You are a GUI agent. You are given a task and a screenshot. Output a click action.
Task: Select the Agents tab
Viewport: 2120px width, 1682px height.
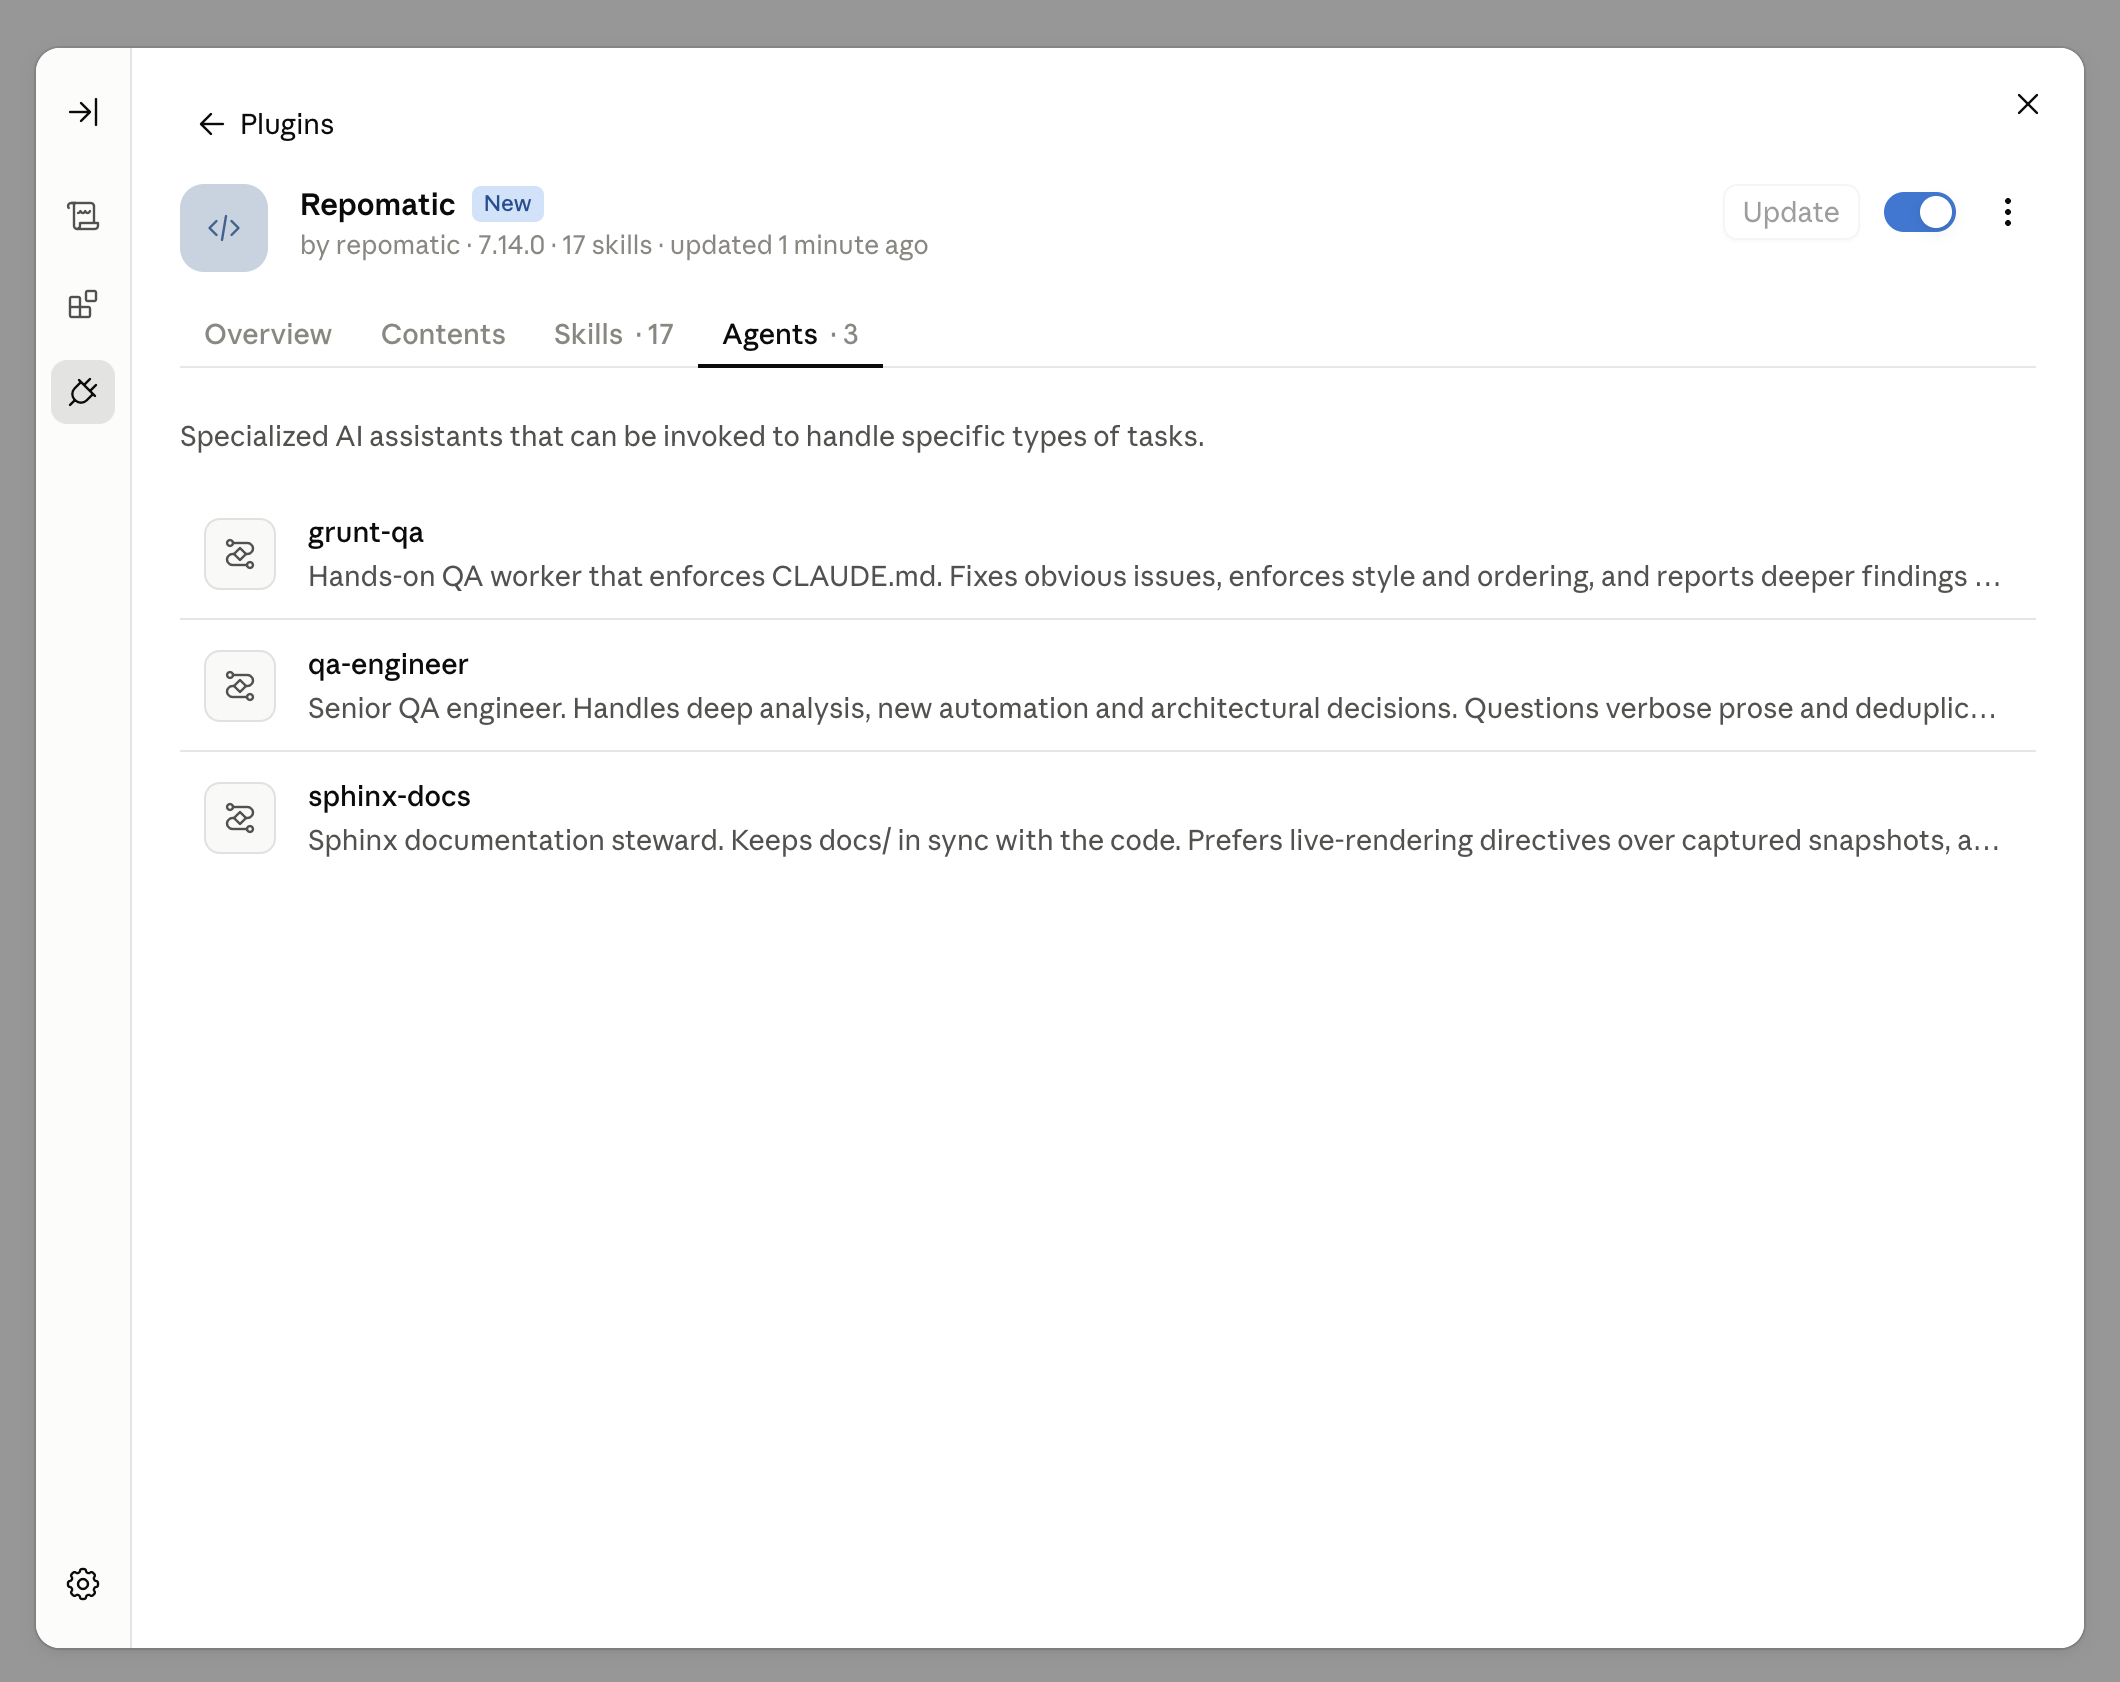790,334
